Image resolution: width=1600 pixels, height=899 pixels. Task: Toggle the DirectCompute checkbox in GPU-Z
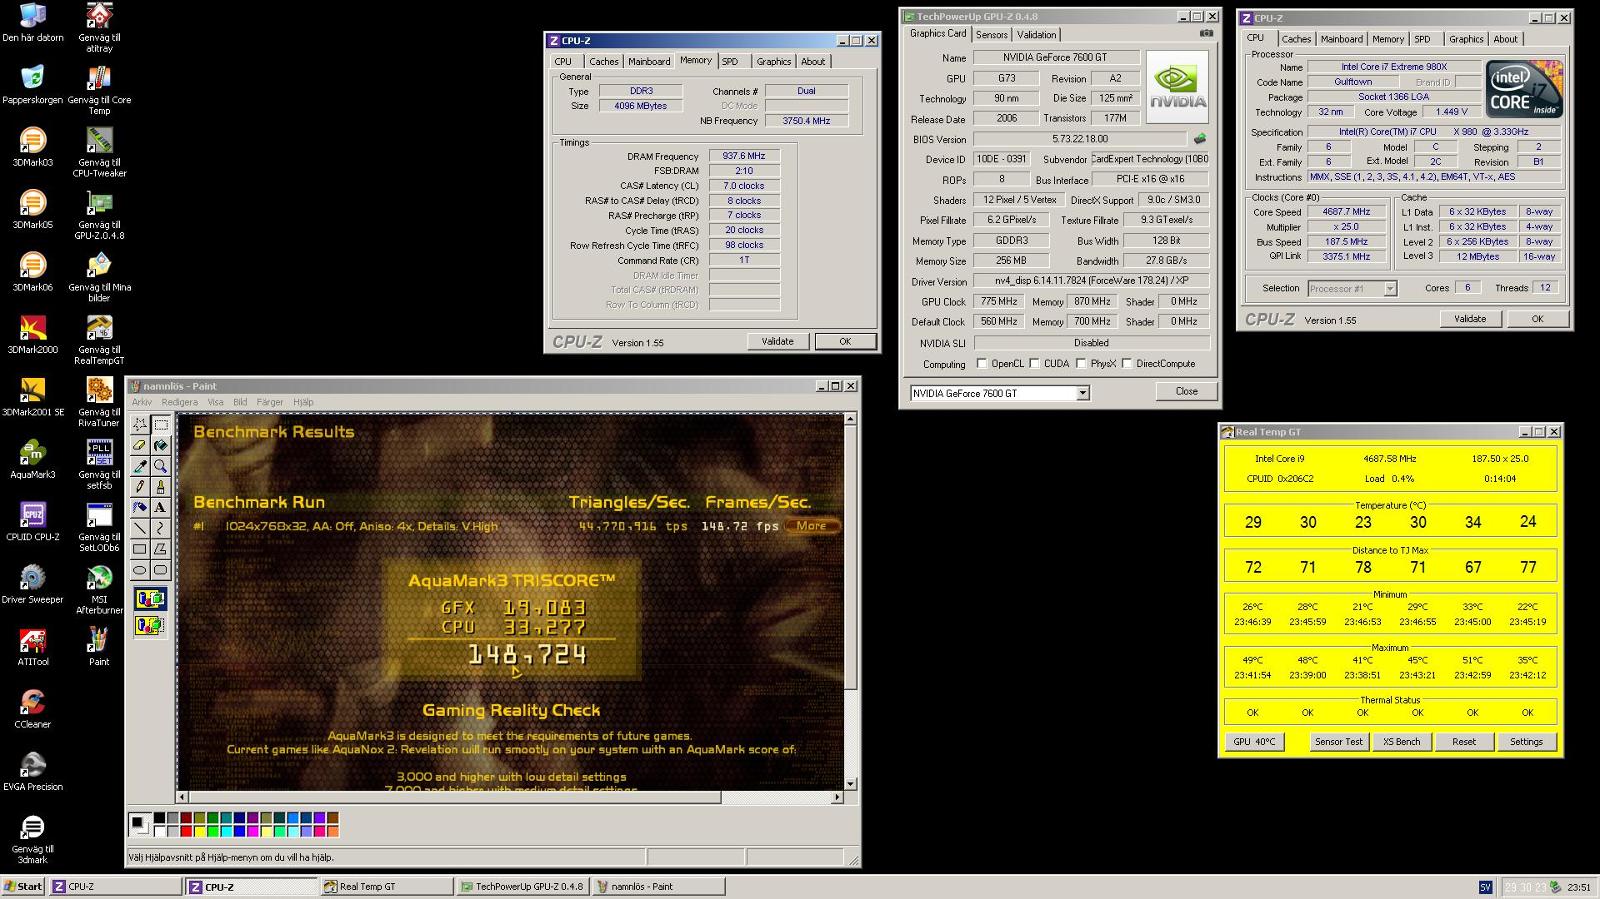(1127, 364)
